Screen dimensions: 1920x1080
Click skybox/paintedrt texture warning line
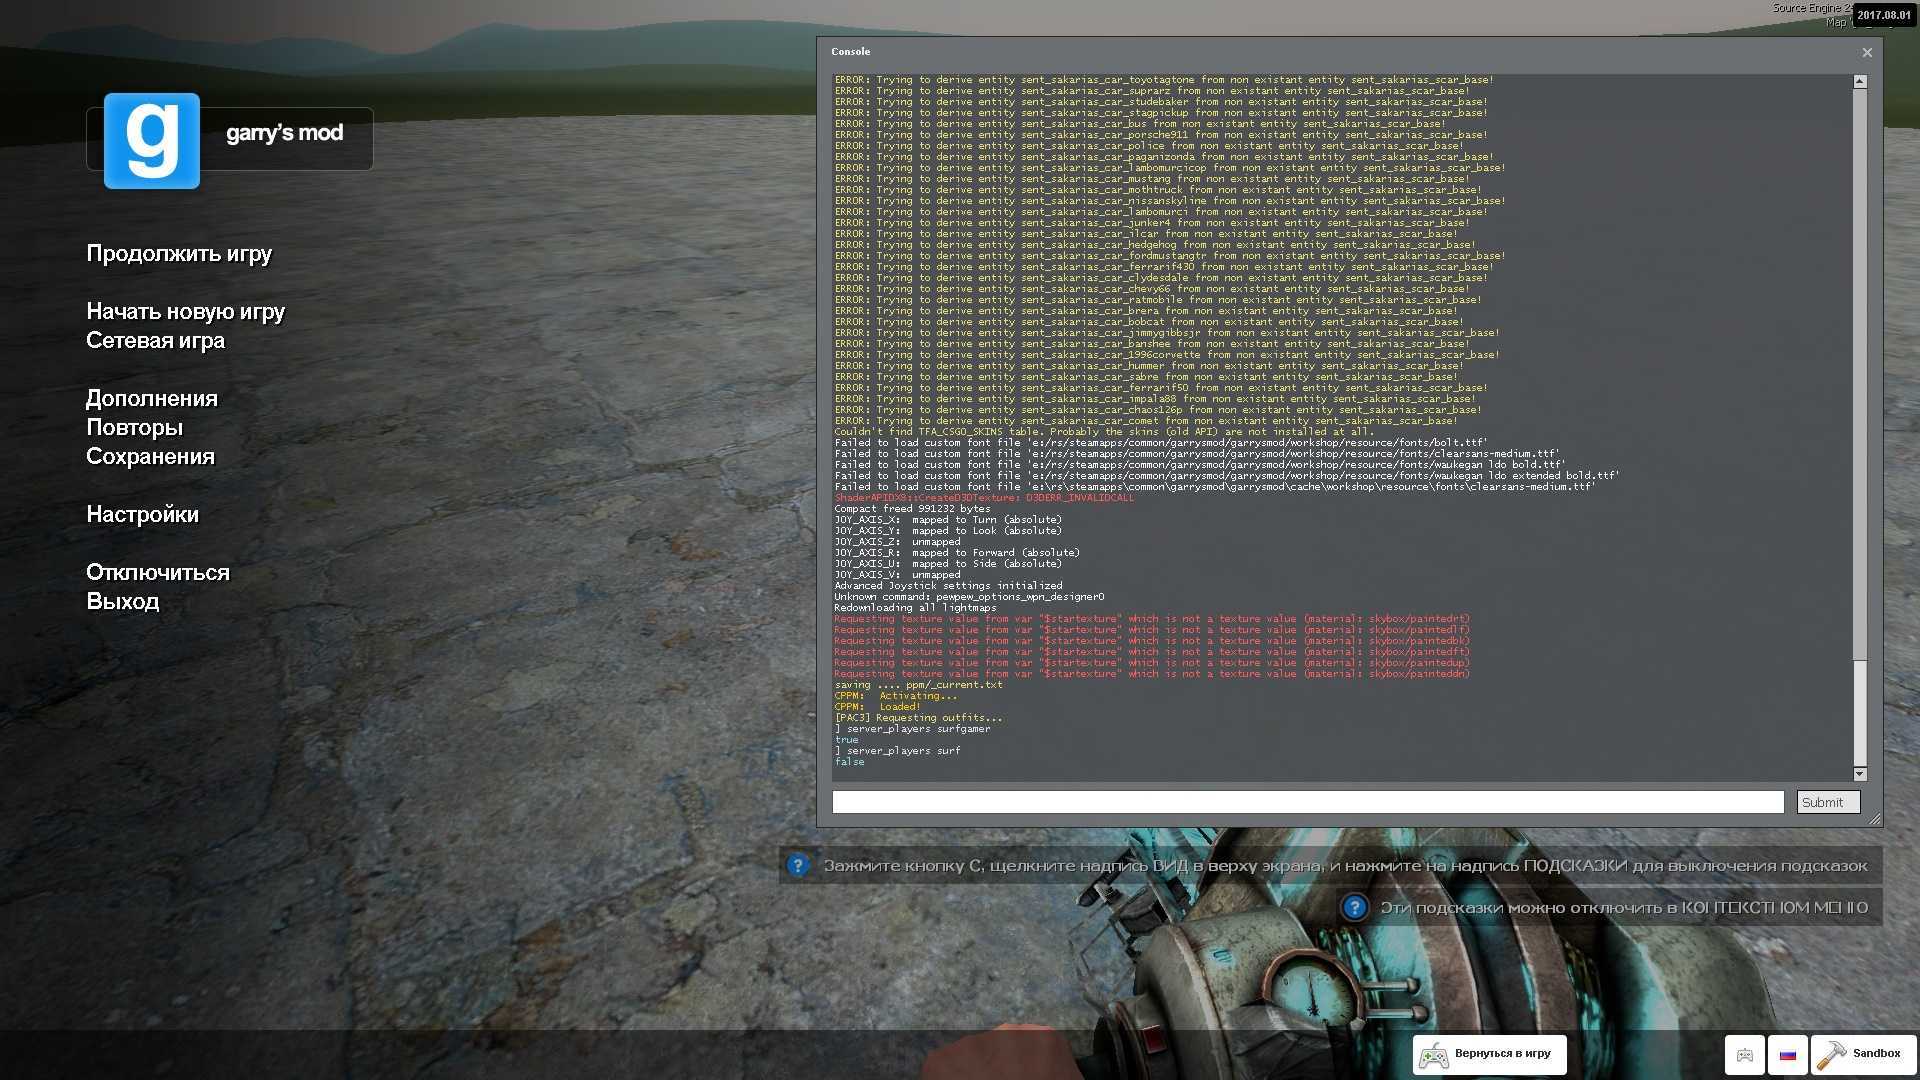1152,619
